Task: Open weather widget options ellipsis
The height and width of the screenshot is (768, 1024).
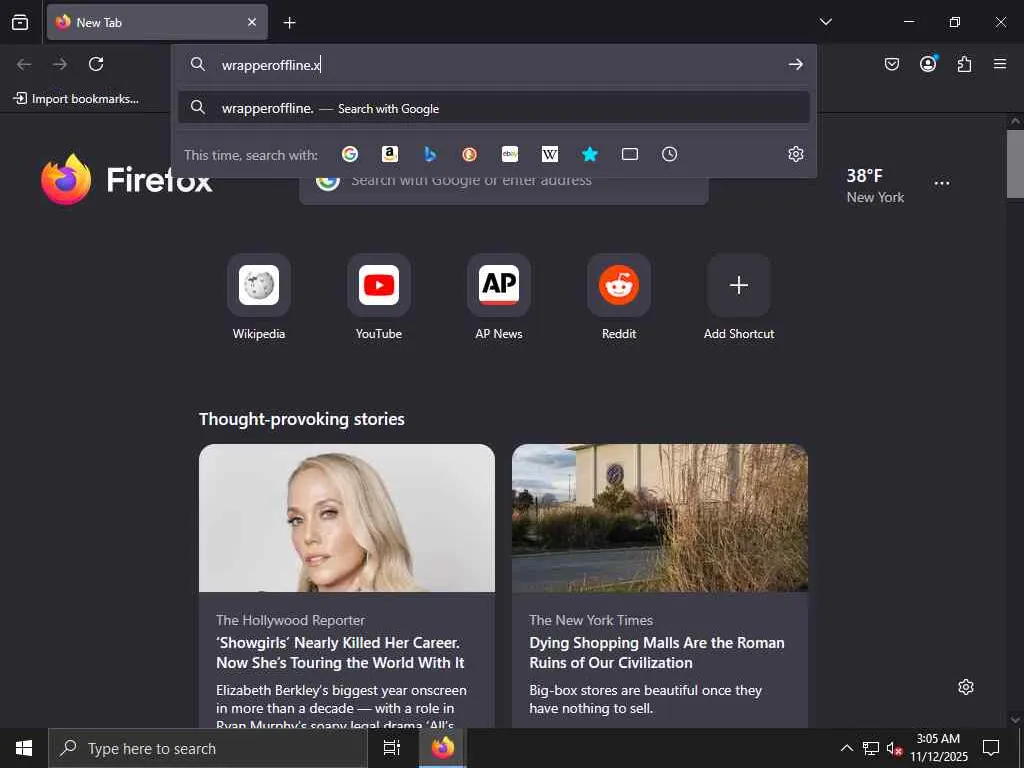Action: point(942,184)
